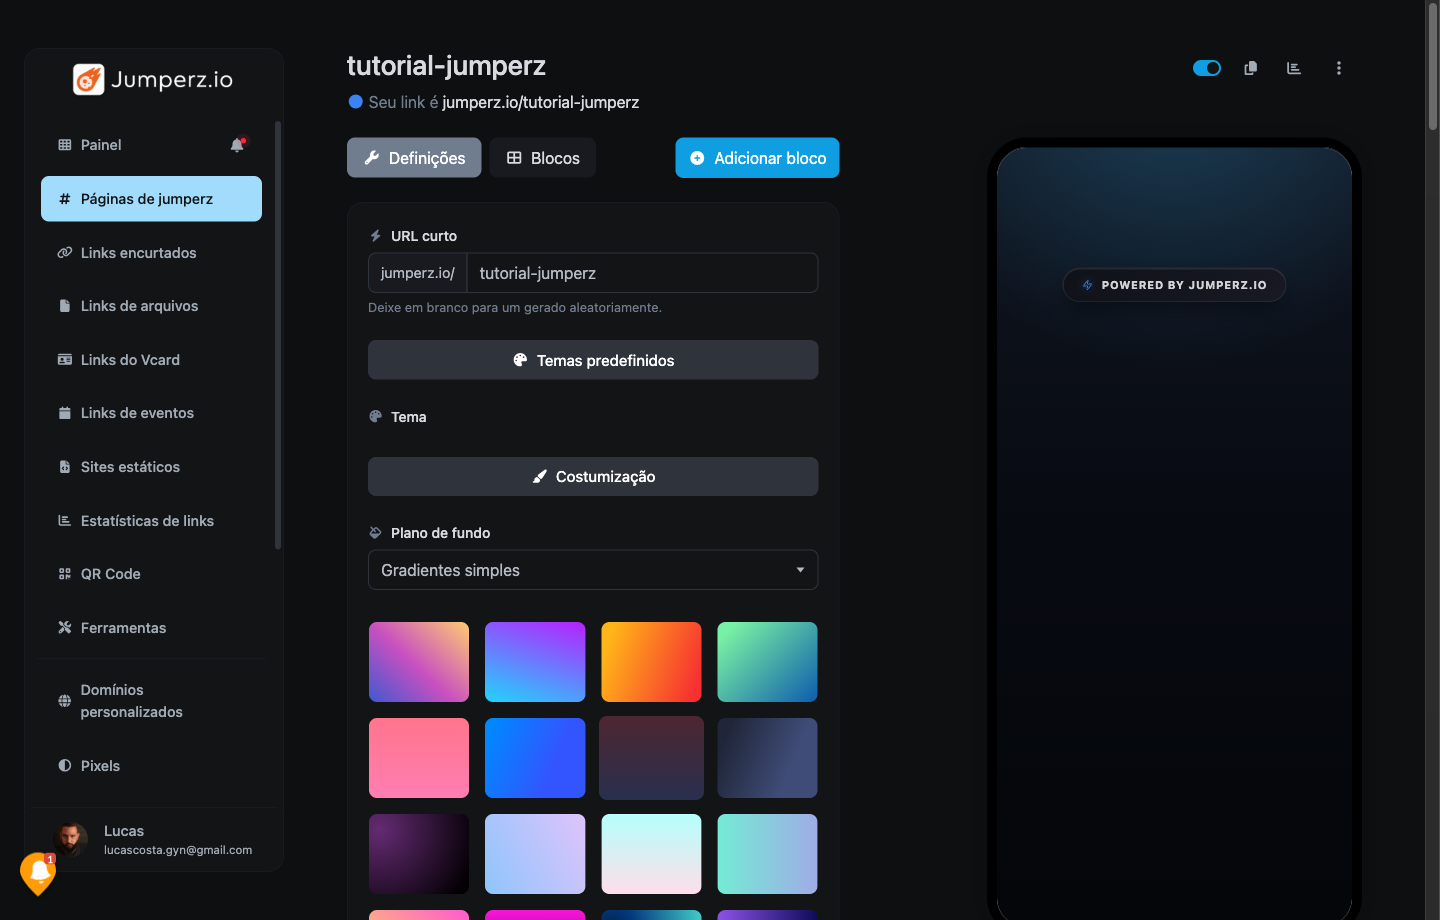Screen dimensions: 1440x920
Task: Click the calendar icon beside Links de eventos
Action: click(x=65, y=413)
